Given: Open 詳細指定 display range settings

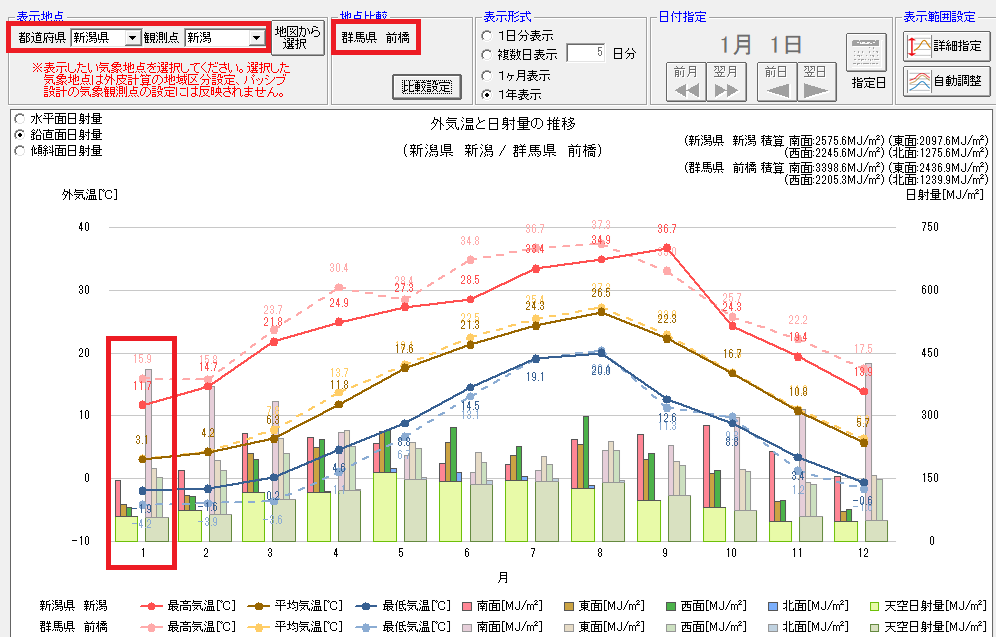Looking at the screenshot, I should (946, 46).
